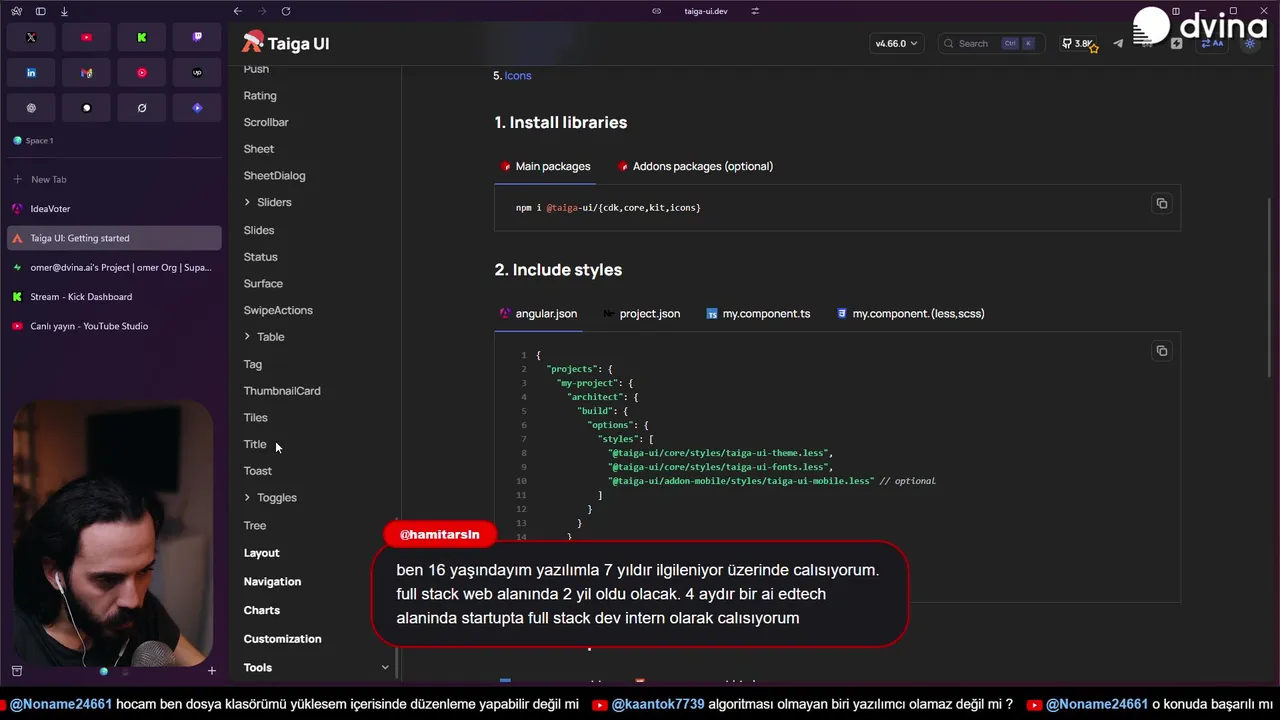Click the text direction AA switch icon

[1212, 44]
